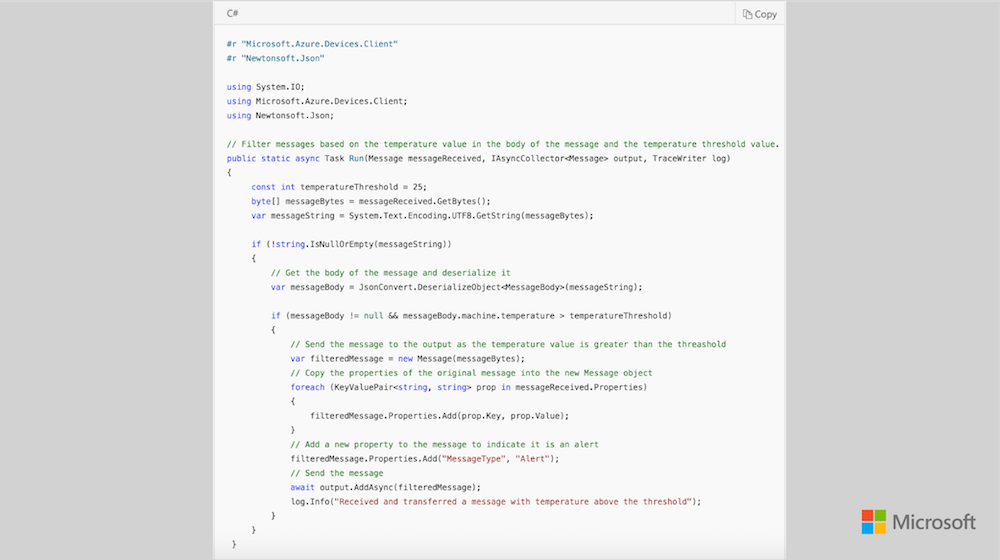Click the 'Send the message to the output' comment
The height and width of the screenshot is (560, 1000).
(x=508, y=344)
